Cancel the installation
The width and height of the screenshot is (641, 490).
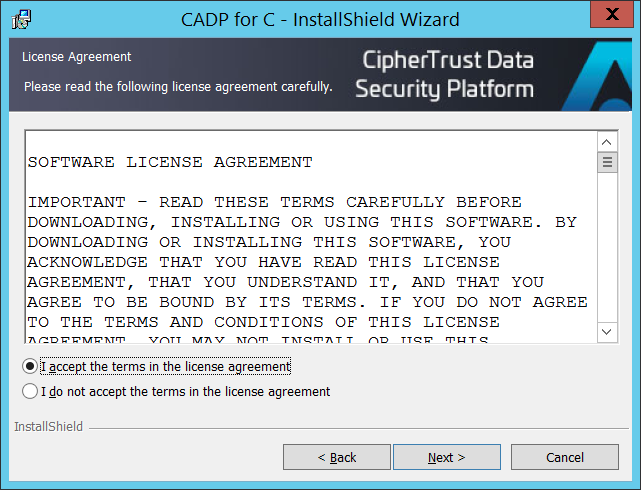click(564, 457)
